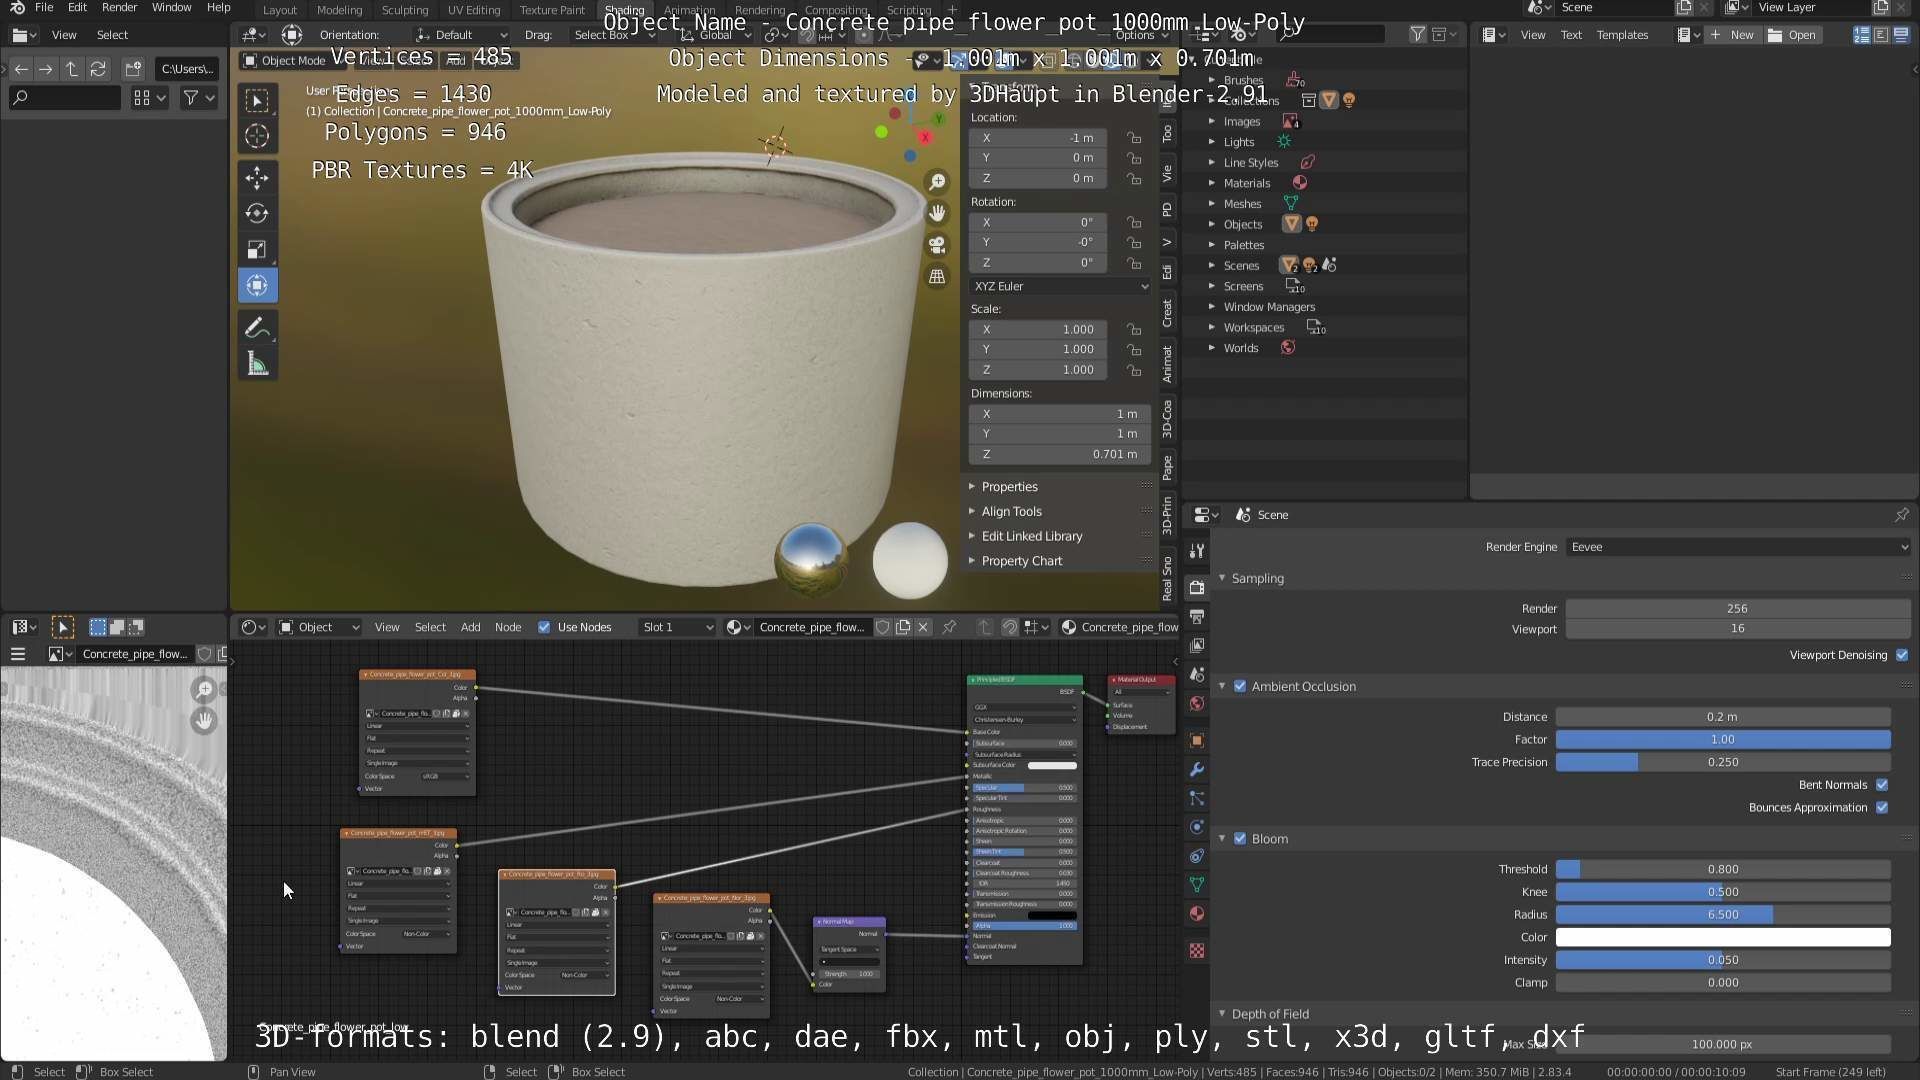This screenshot has height=1080, width=1920.
Task: Switch to the UV Editing workspace tab
Action: point(474,10)
